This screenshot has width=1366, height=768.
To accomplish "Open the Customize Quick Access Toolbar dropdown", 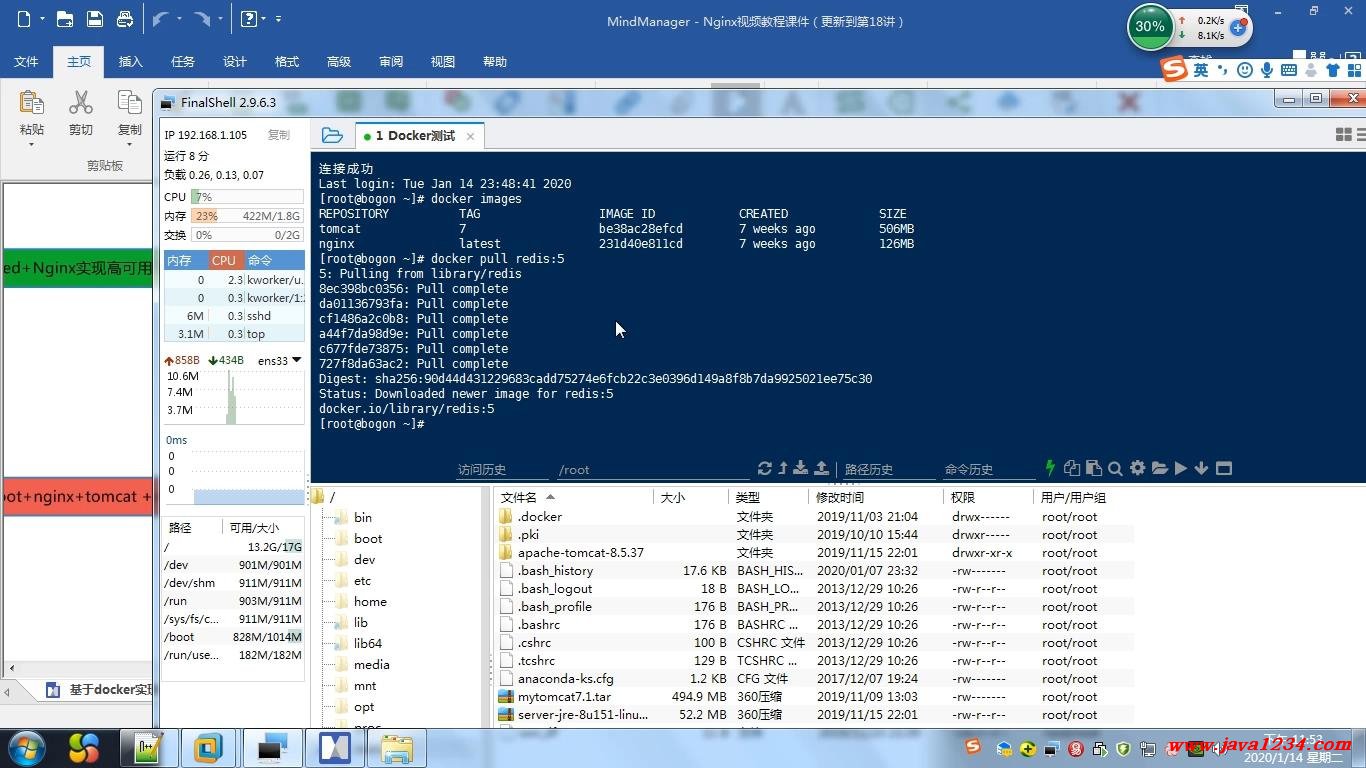I will 278,19.
